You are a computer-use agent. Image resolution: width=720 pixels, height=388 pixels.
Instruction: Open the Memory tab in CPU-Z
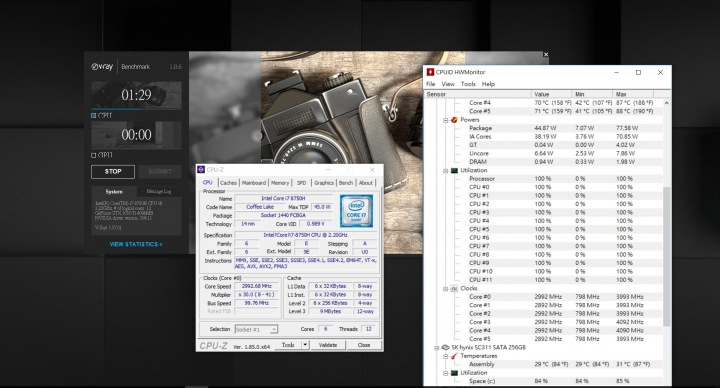(280, 183)
